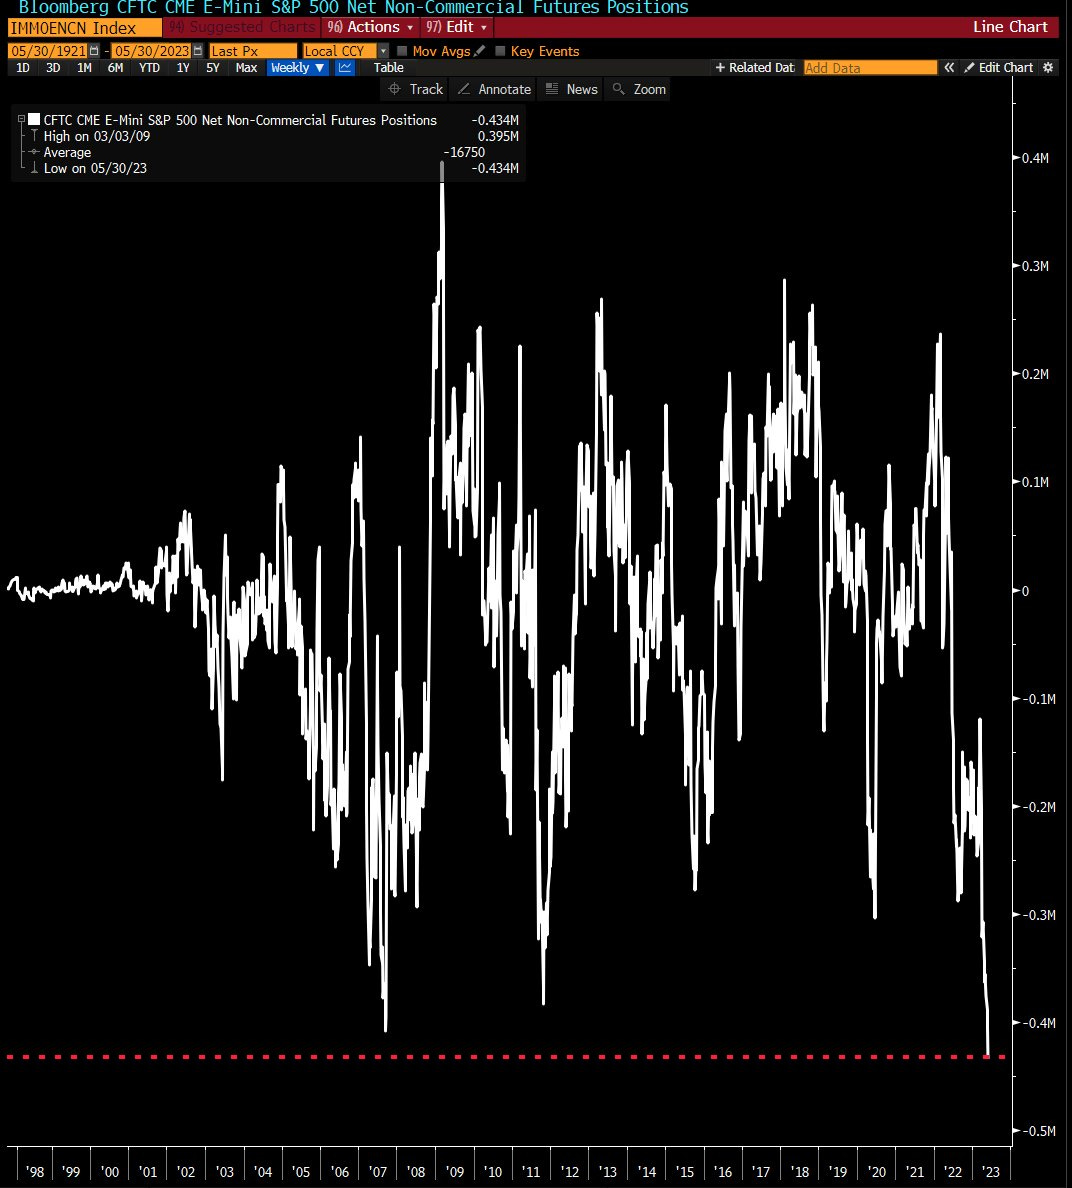Click the start date 05/30/1921 field

pos(48,51)
